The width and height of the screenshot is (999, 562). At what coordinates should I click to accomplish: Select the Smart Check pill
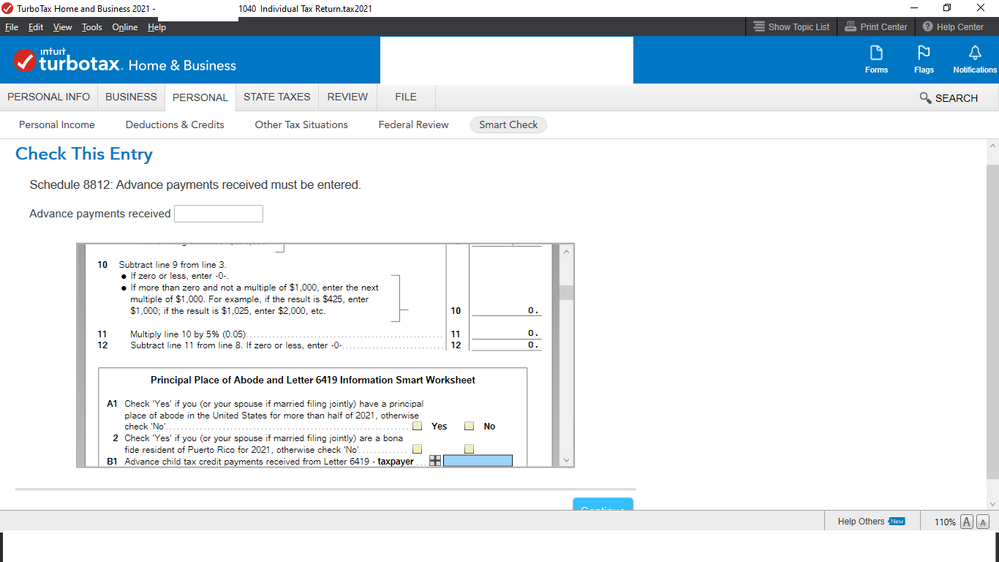(508, 125)
